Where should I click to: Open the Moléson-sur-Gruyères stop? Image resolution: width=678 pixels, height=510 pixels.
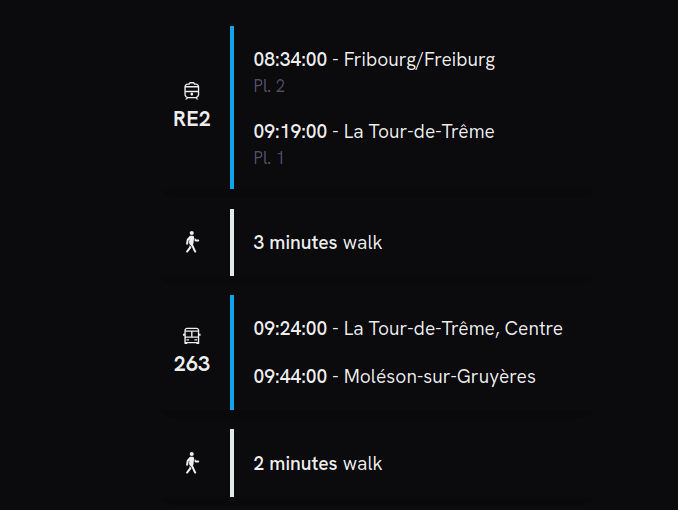tap(439, 377)
